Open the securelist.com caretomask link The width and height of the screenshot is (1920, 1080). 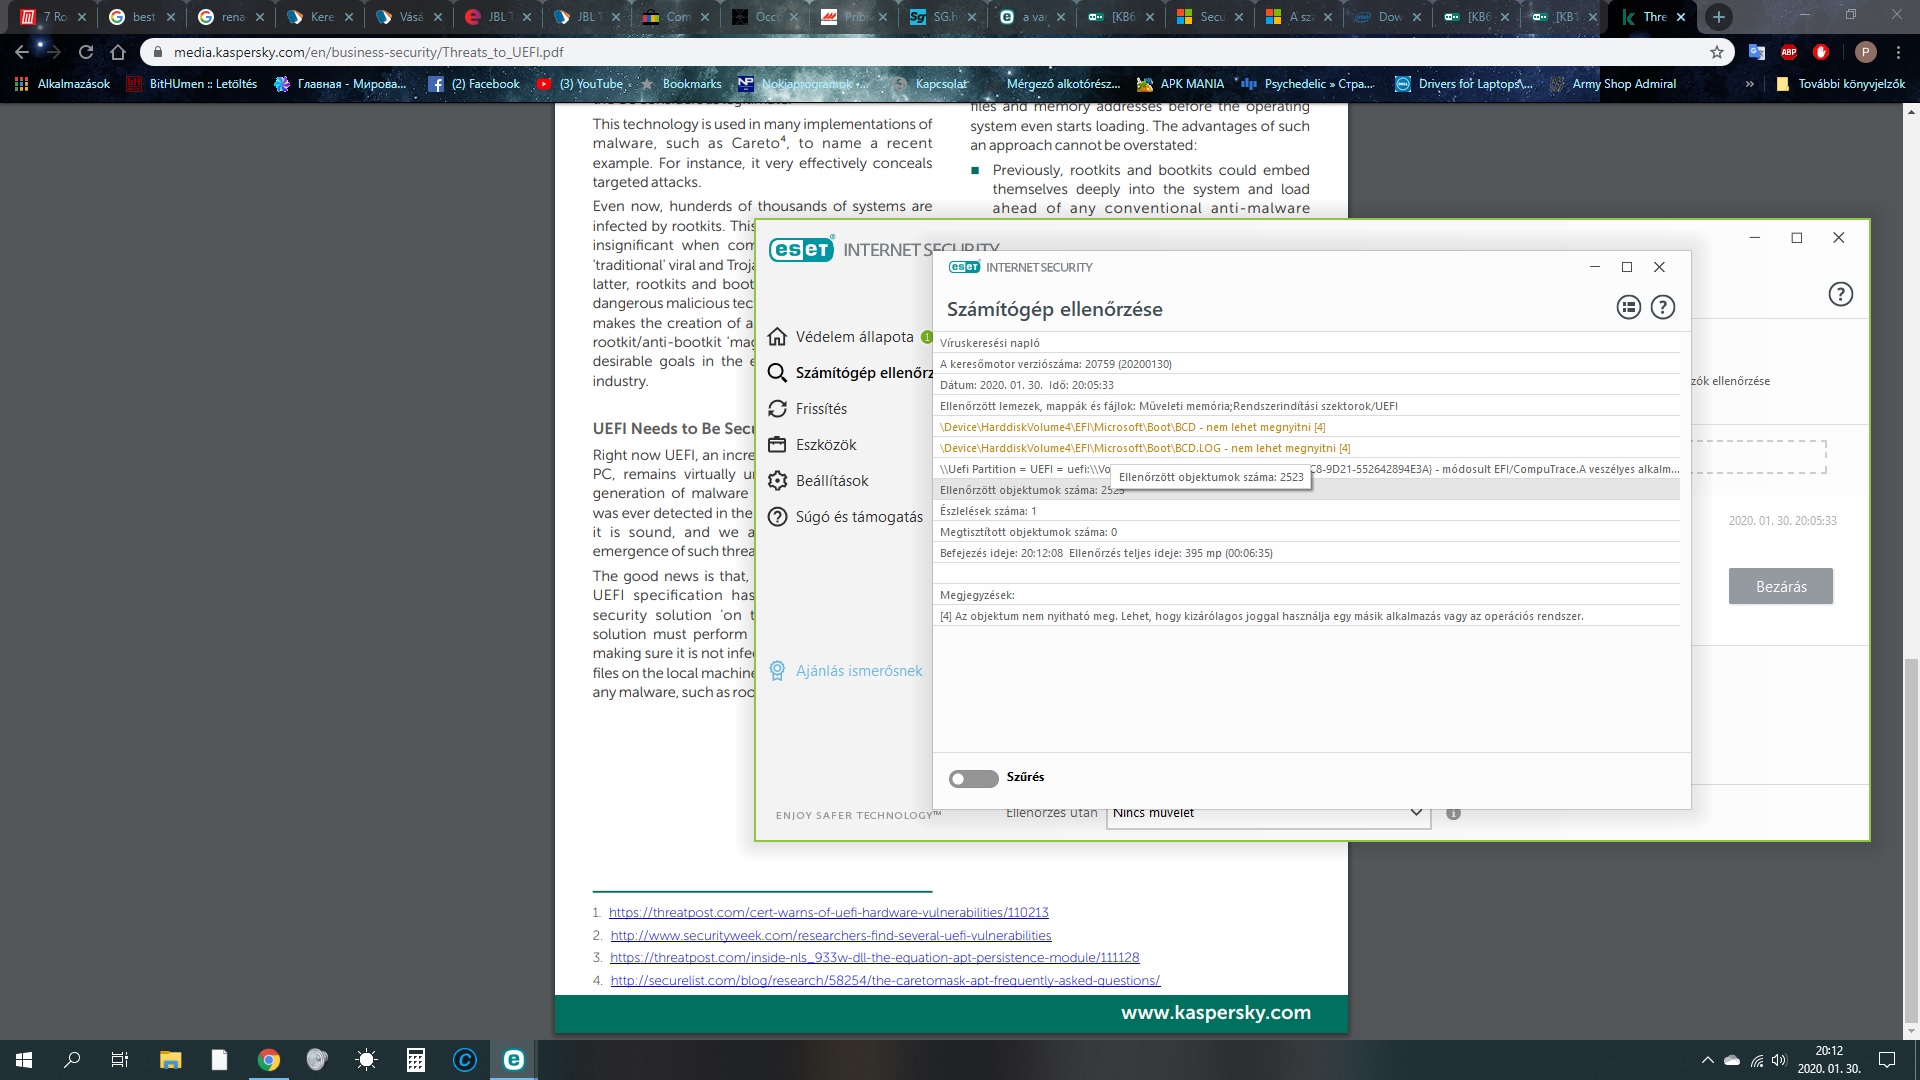coord(884,980)
